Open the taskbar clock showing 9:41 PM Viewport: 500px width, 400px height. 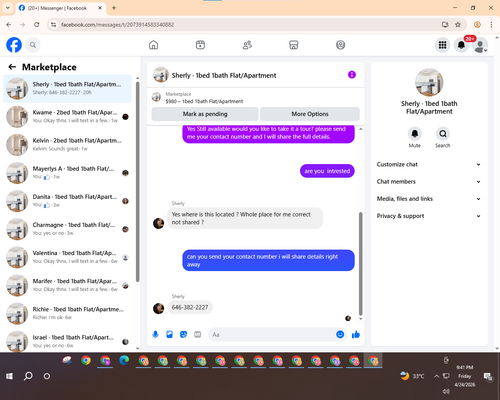(x=465, y=376)
